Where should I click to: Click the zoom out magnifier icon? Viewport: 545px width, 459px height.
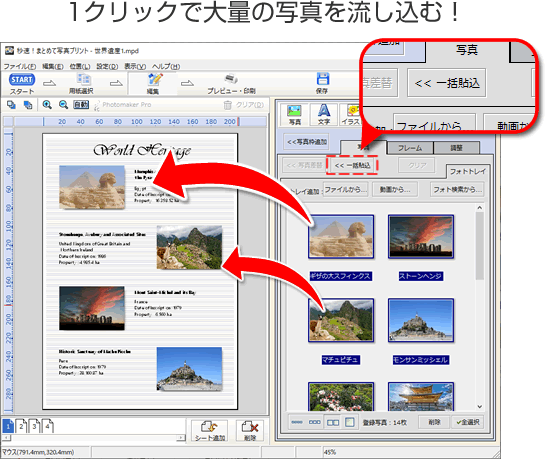point(63,105)
